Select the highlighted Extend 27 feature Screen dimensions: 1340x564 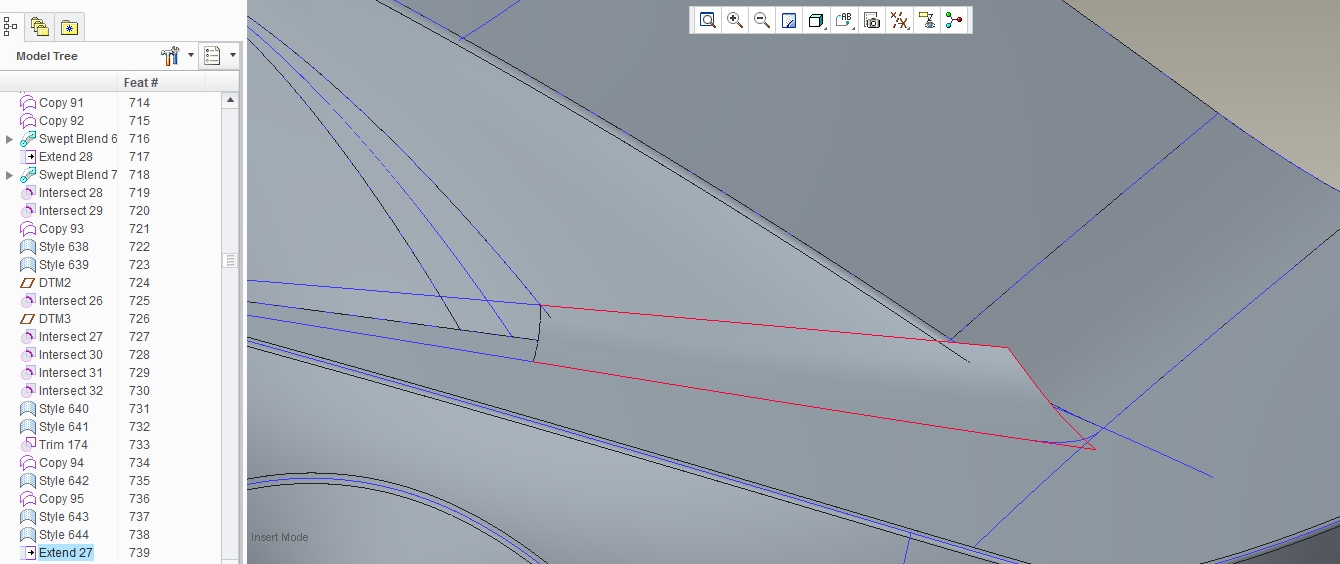coord(65,553)
